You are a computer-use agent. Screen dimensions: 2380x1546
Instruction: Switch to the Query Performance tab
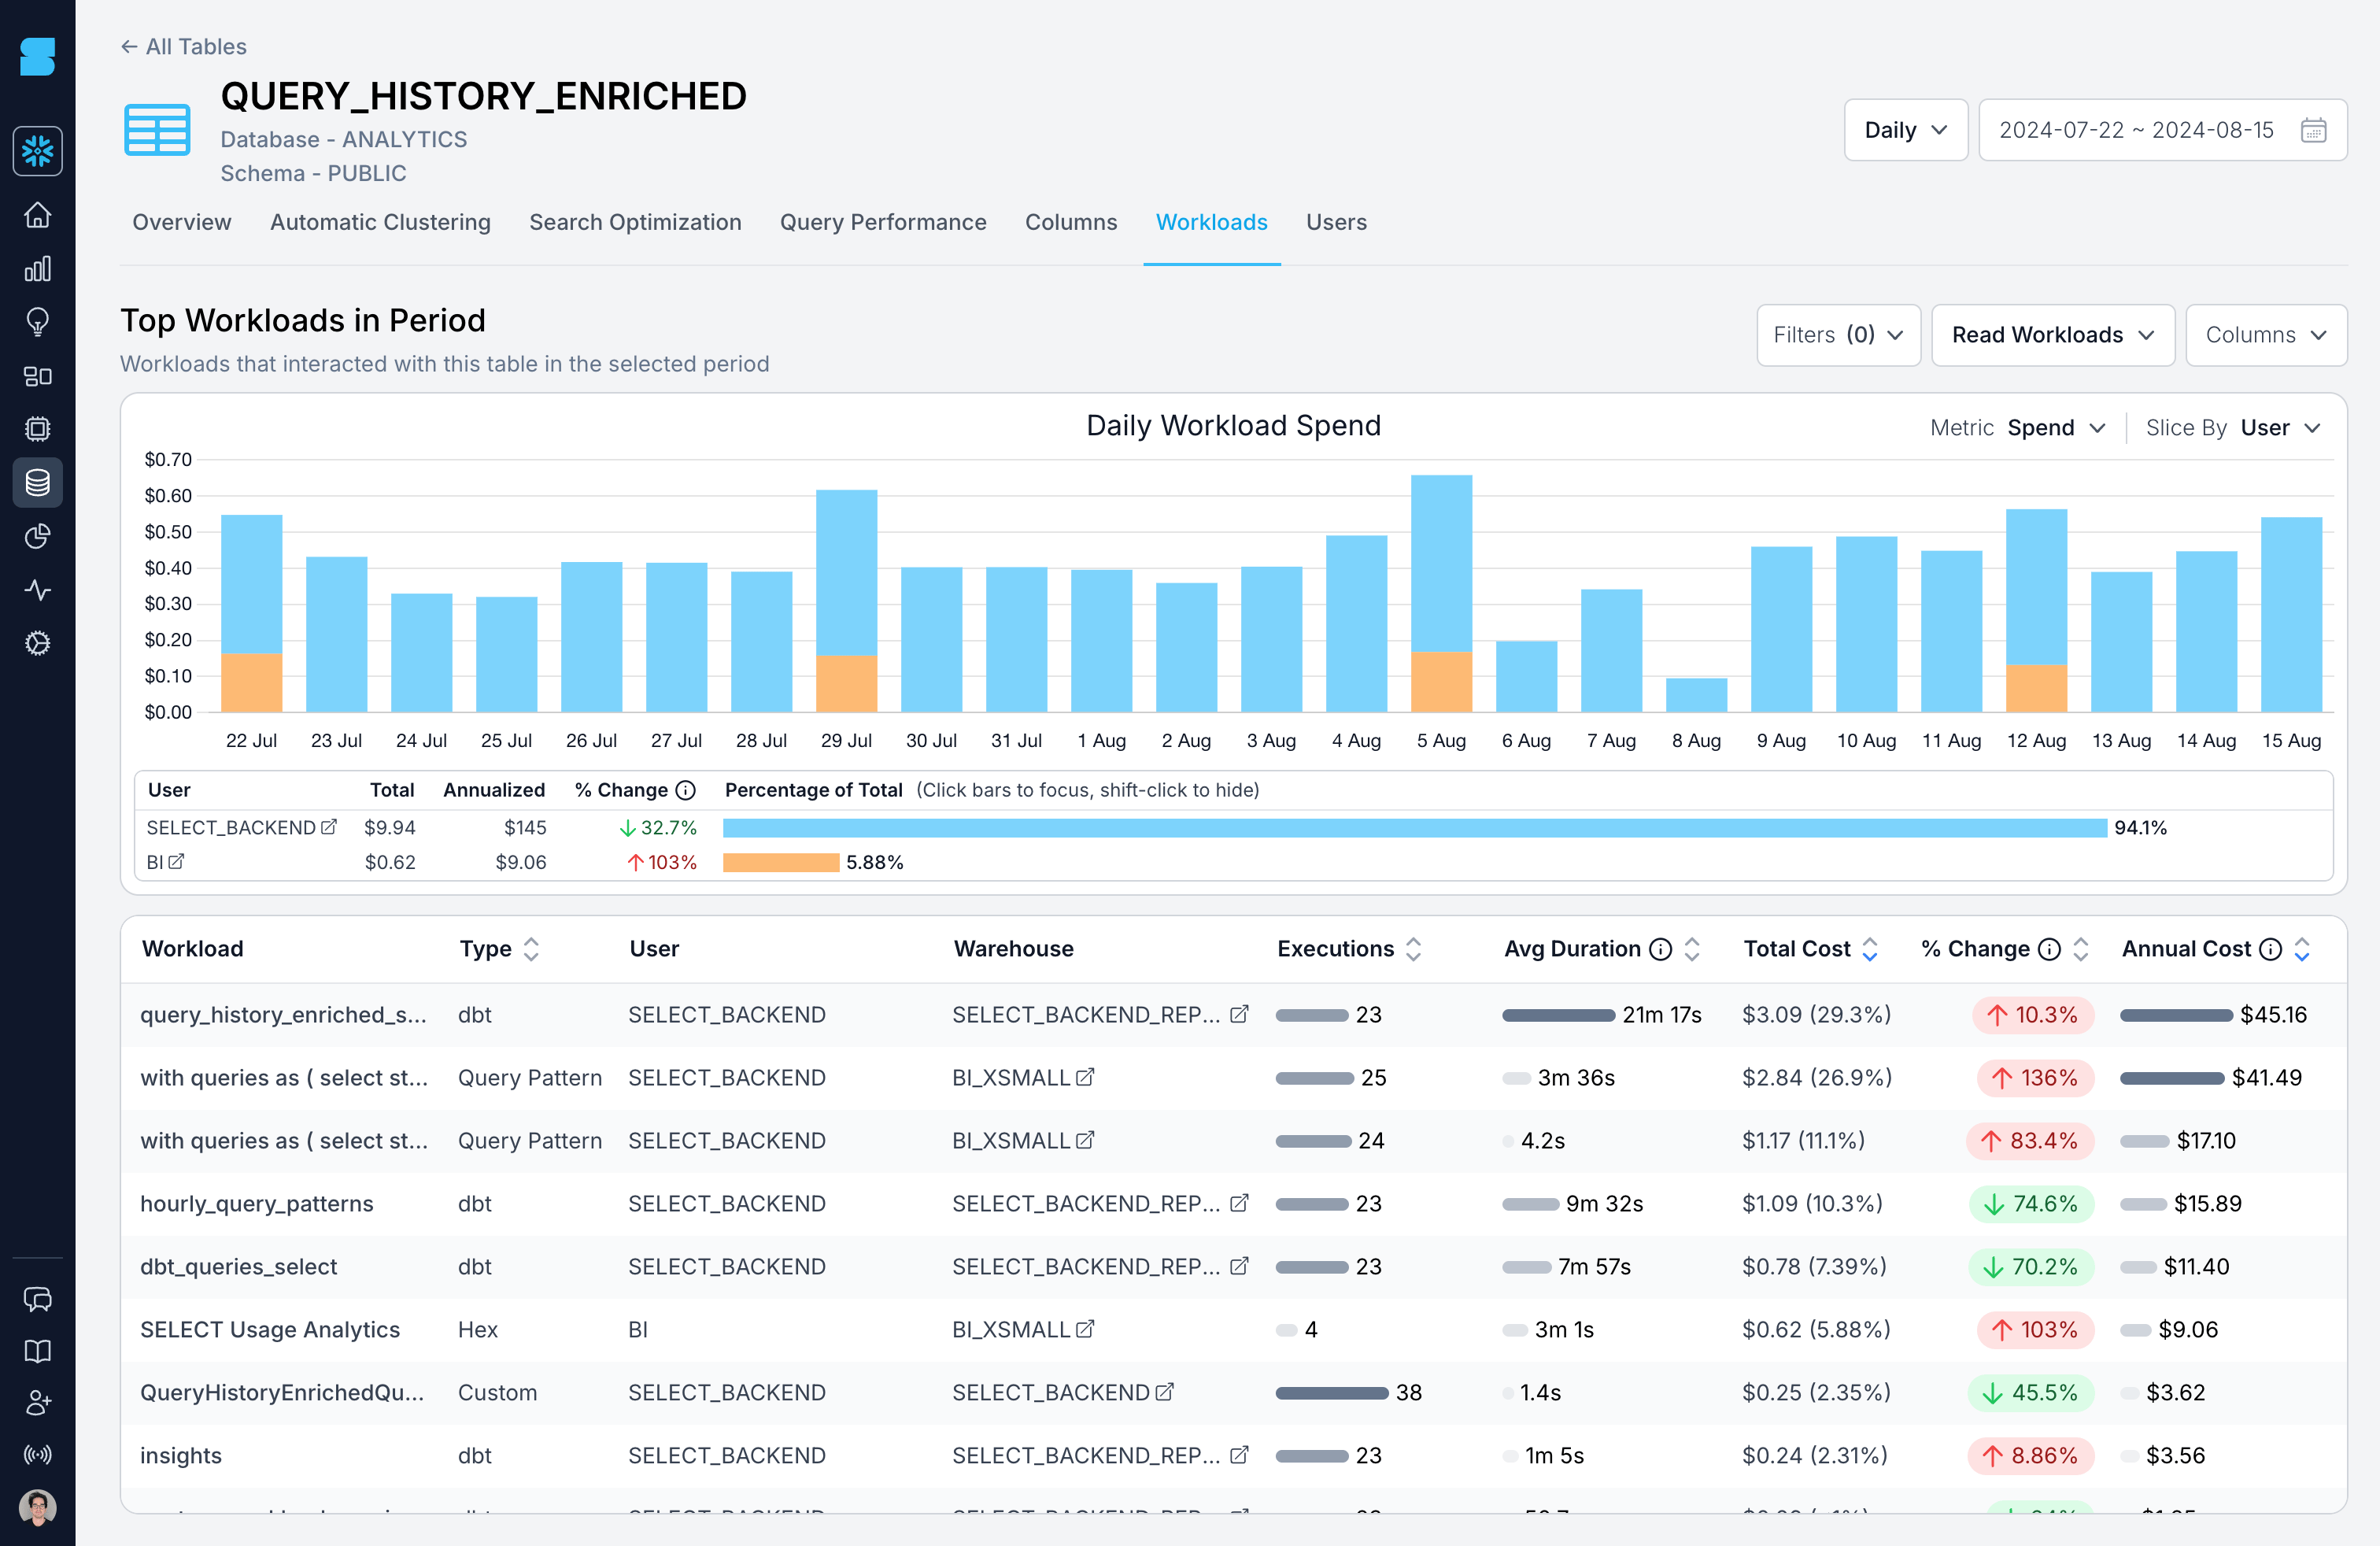pyautogui.click(x=883, y=222)
